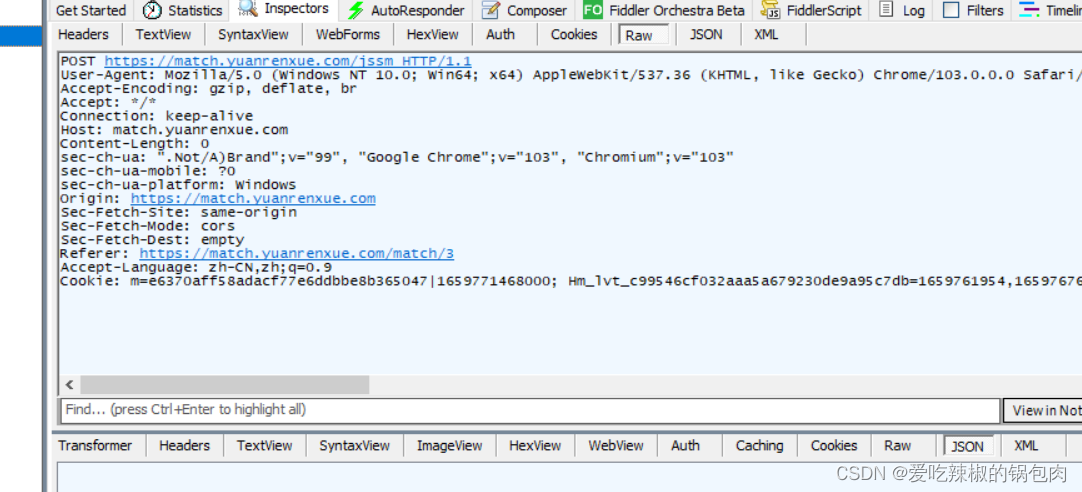The width and height of the screenshot is (1082, 492).
Task: Click the sec-ch-ua-mobile: ?0 line
Action: (x=148, y=171)
